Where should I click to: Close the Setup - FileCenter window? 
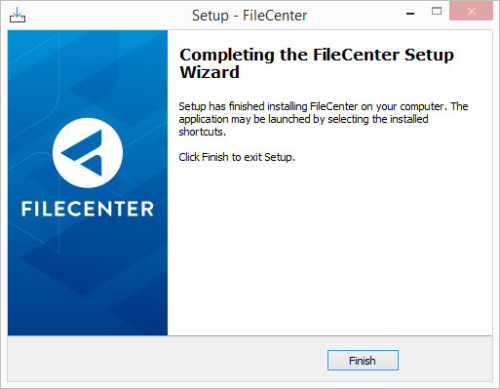pyautogui.click(x=471, y=11)
